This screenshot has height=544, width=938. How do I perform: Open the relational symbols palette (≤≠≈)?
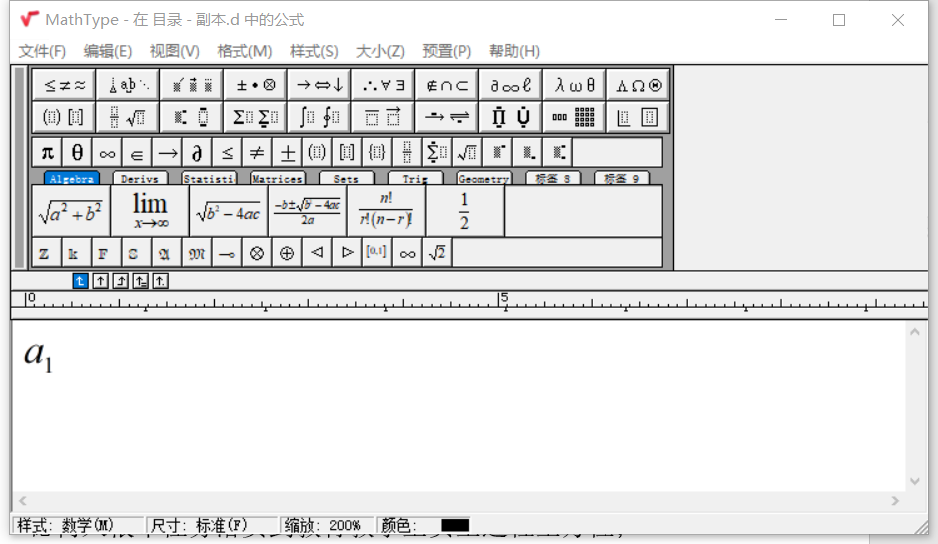tap(65, 86)
